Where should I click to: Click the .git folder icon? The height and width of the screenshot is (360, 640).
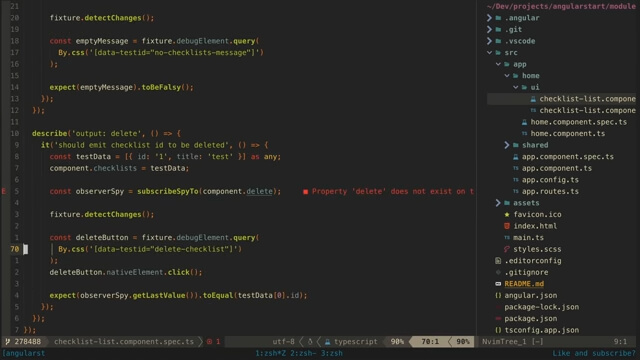pyautogui.click(x=498, y=29)
